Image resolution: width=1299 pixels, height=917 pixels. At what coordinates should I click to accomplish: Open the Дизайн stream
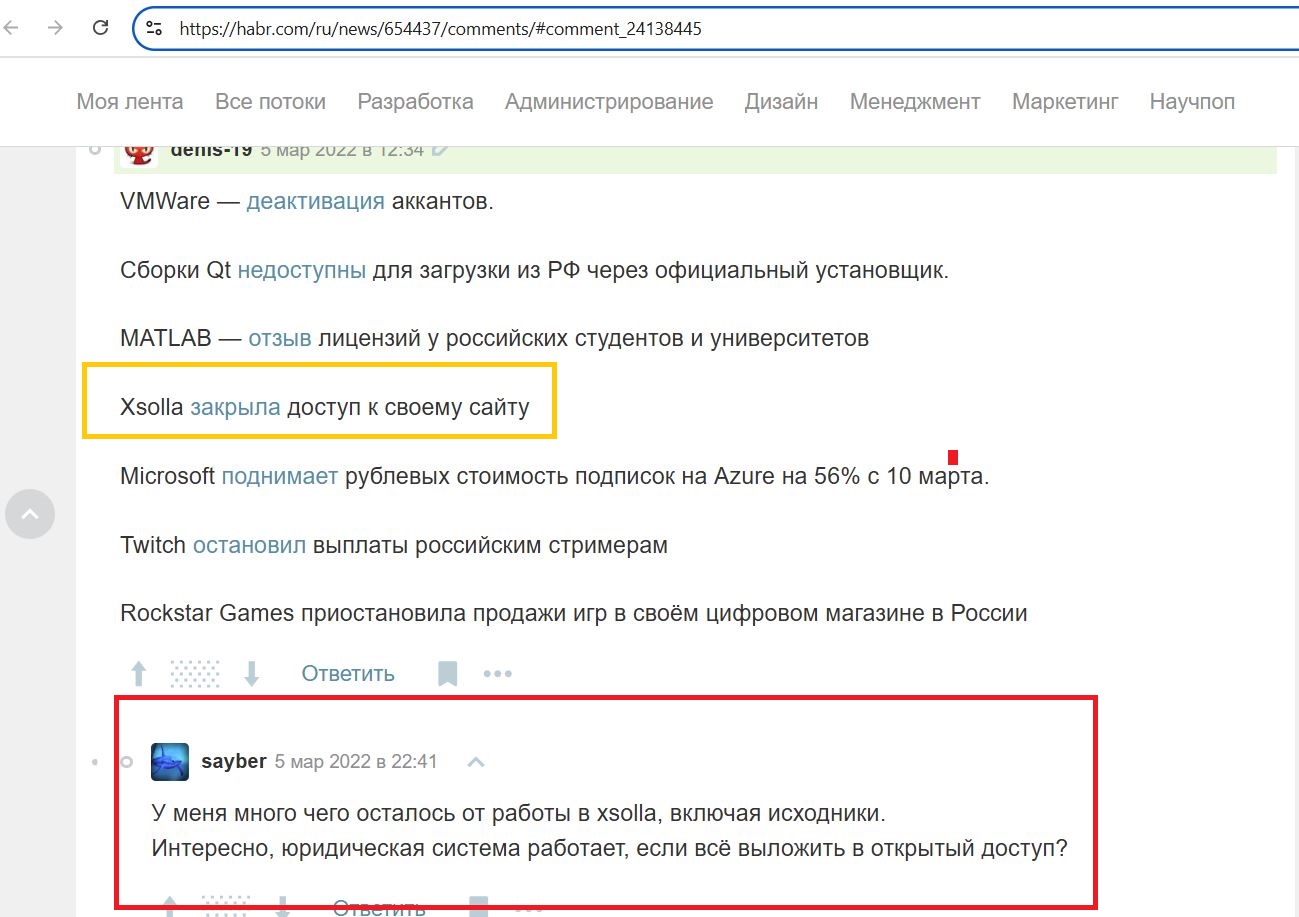(781, 101)
